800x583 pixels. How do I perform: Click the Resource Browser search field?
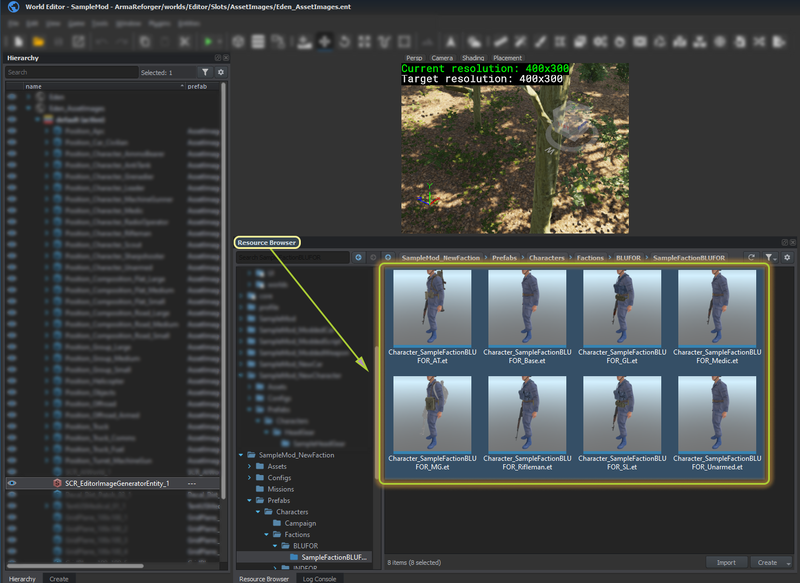pos(293,258)
